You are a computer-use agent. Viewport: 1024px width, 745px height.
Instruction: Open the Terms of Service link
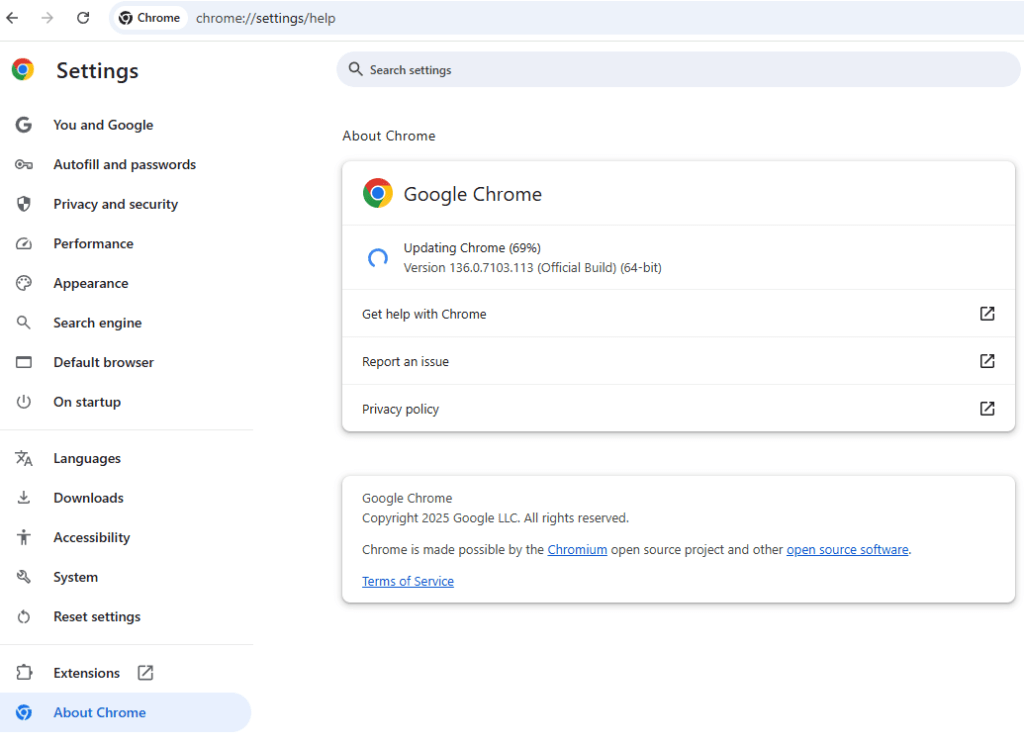pyautogui.click(x=408, y=581)
